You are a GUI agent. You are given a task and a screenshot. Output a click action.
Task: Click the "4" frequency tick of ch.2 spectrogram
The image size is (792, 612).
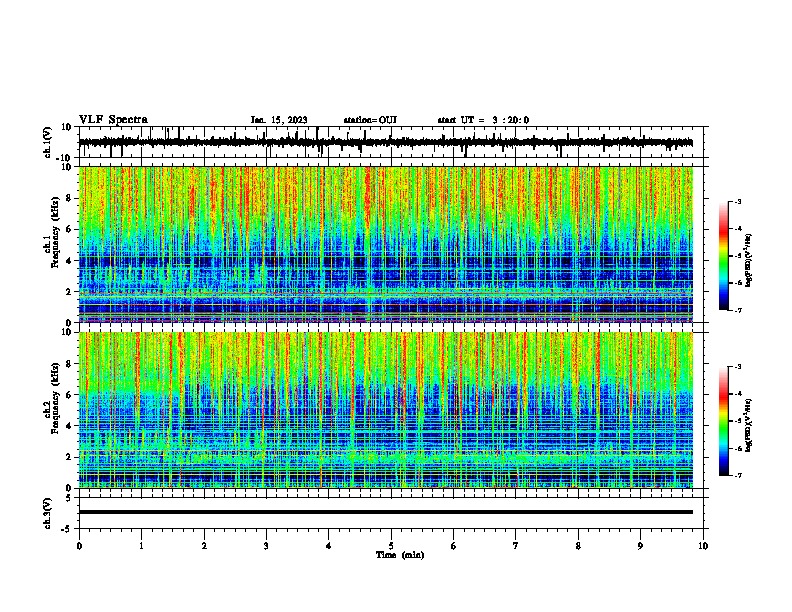[x=69, y=426]
